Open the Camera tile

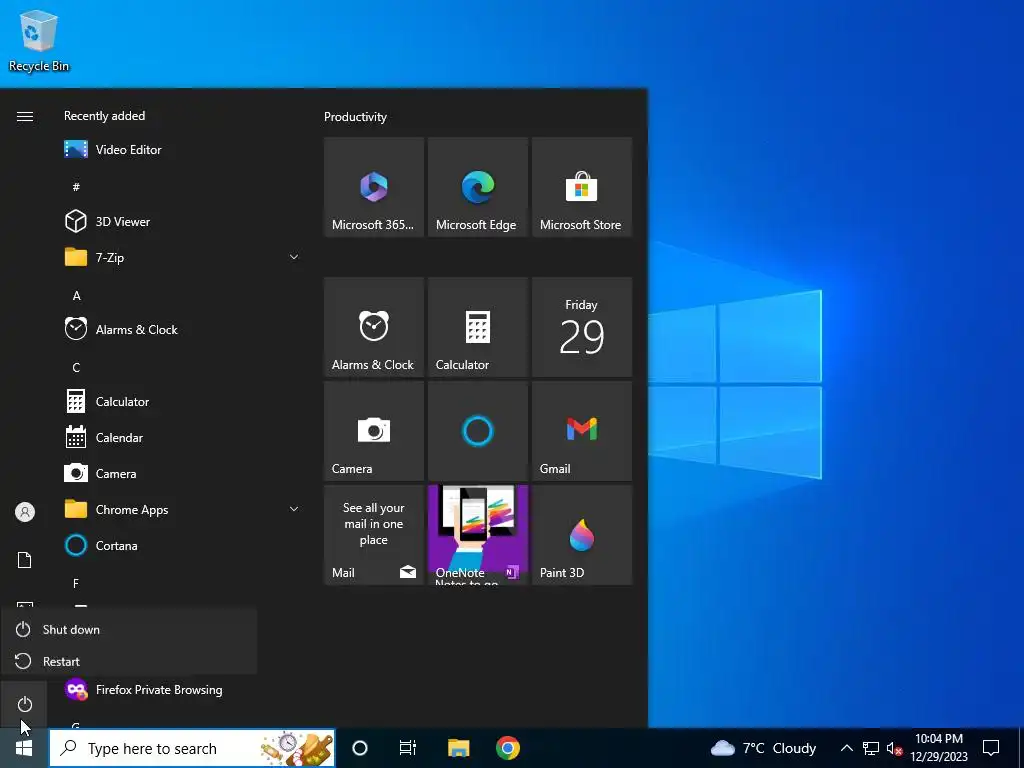click(374, 431)
